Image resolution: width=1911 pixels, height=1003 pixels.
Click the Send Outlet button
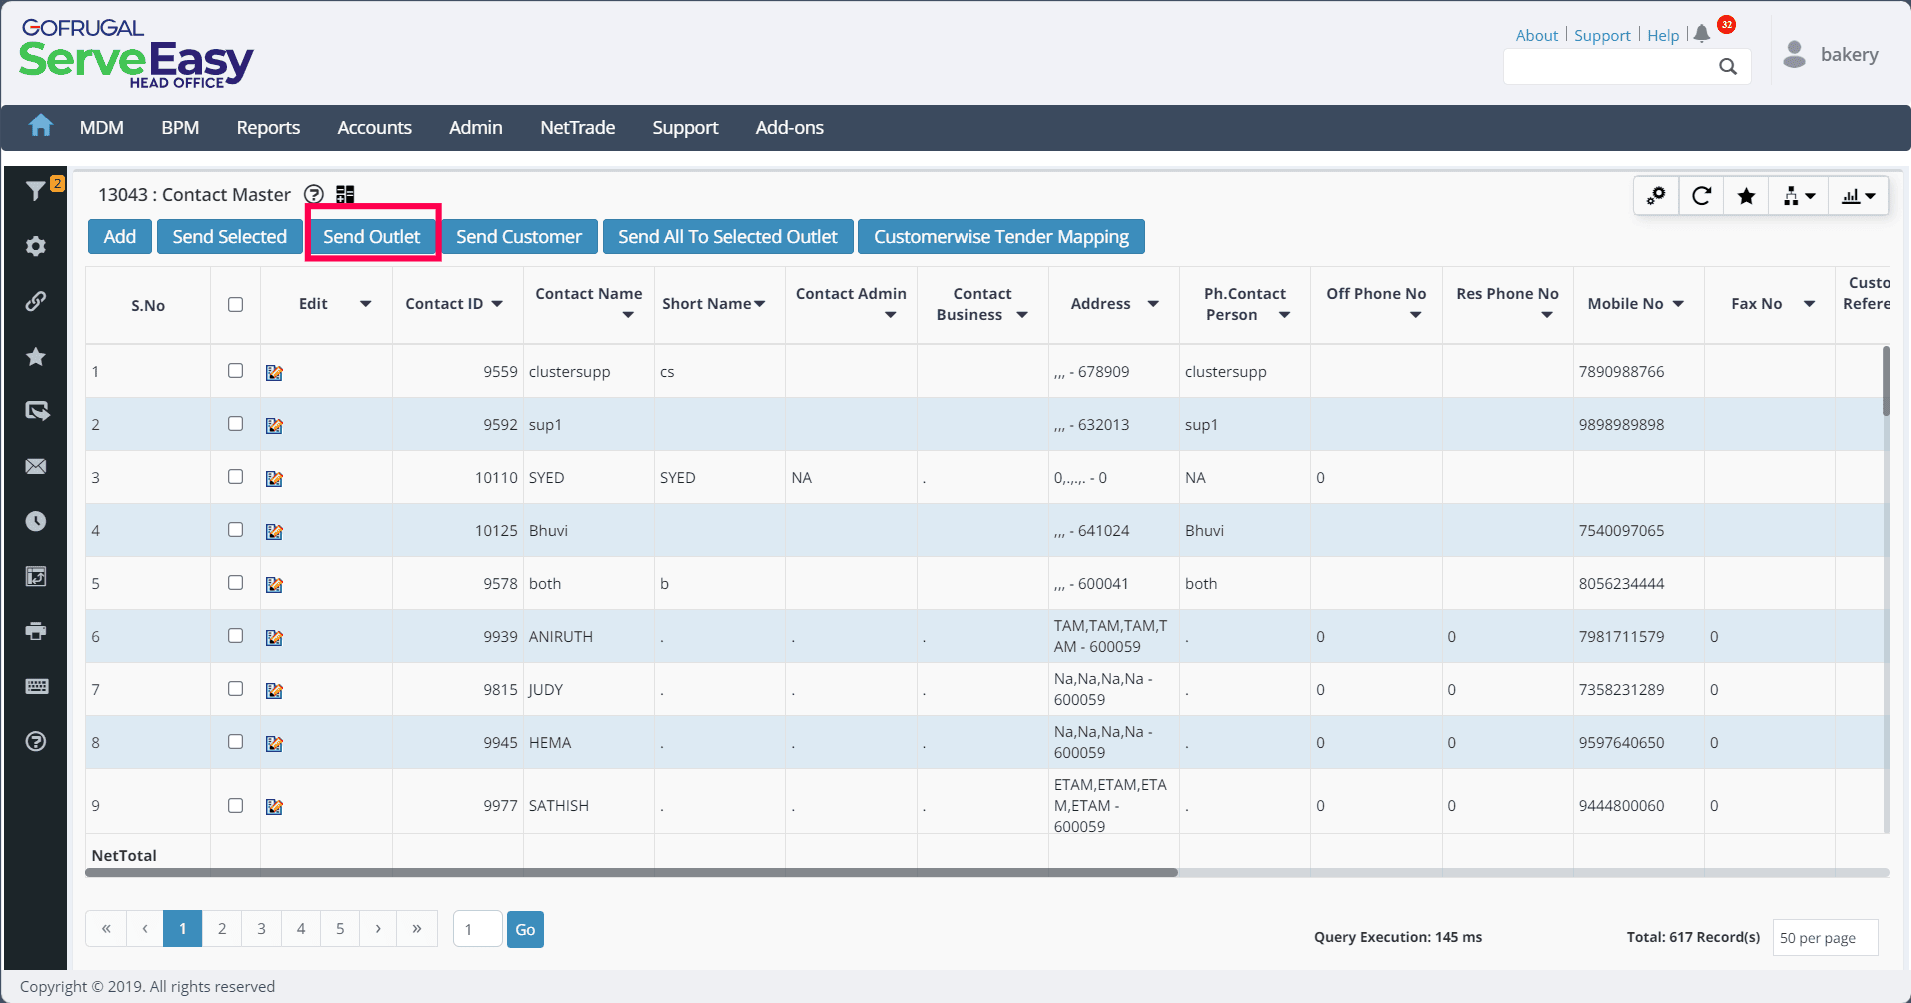coord(372,237)
